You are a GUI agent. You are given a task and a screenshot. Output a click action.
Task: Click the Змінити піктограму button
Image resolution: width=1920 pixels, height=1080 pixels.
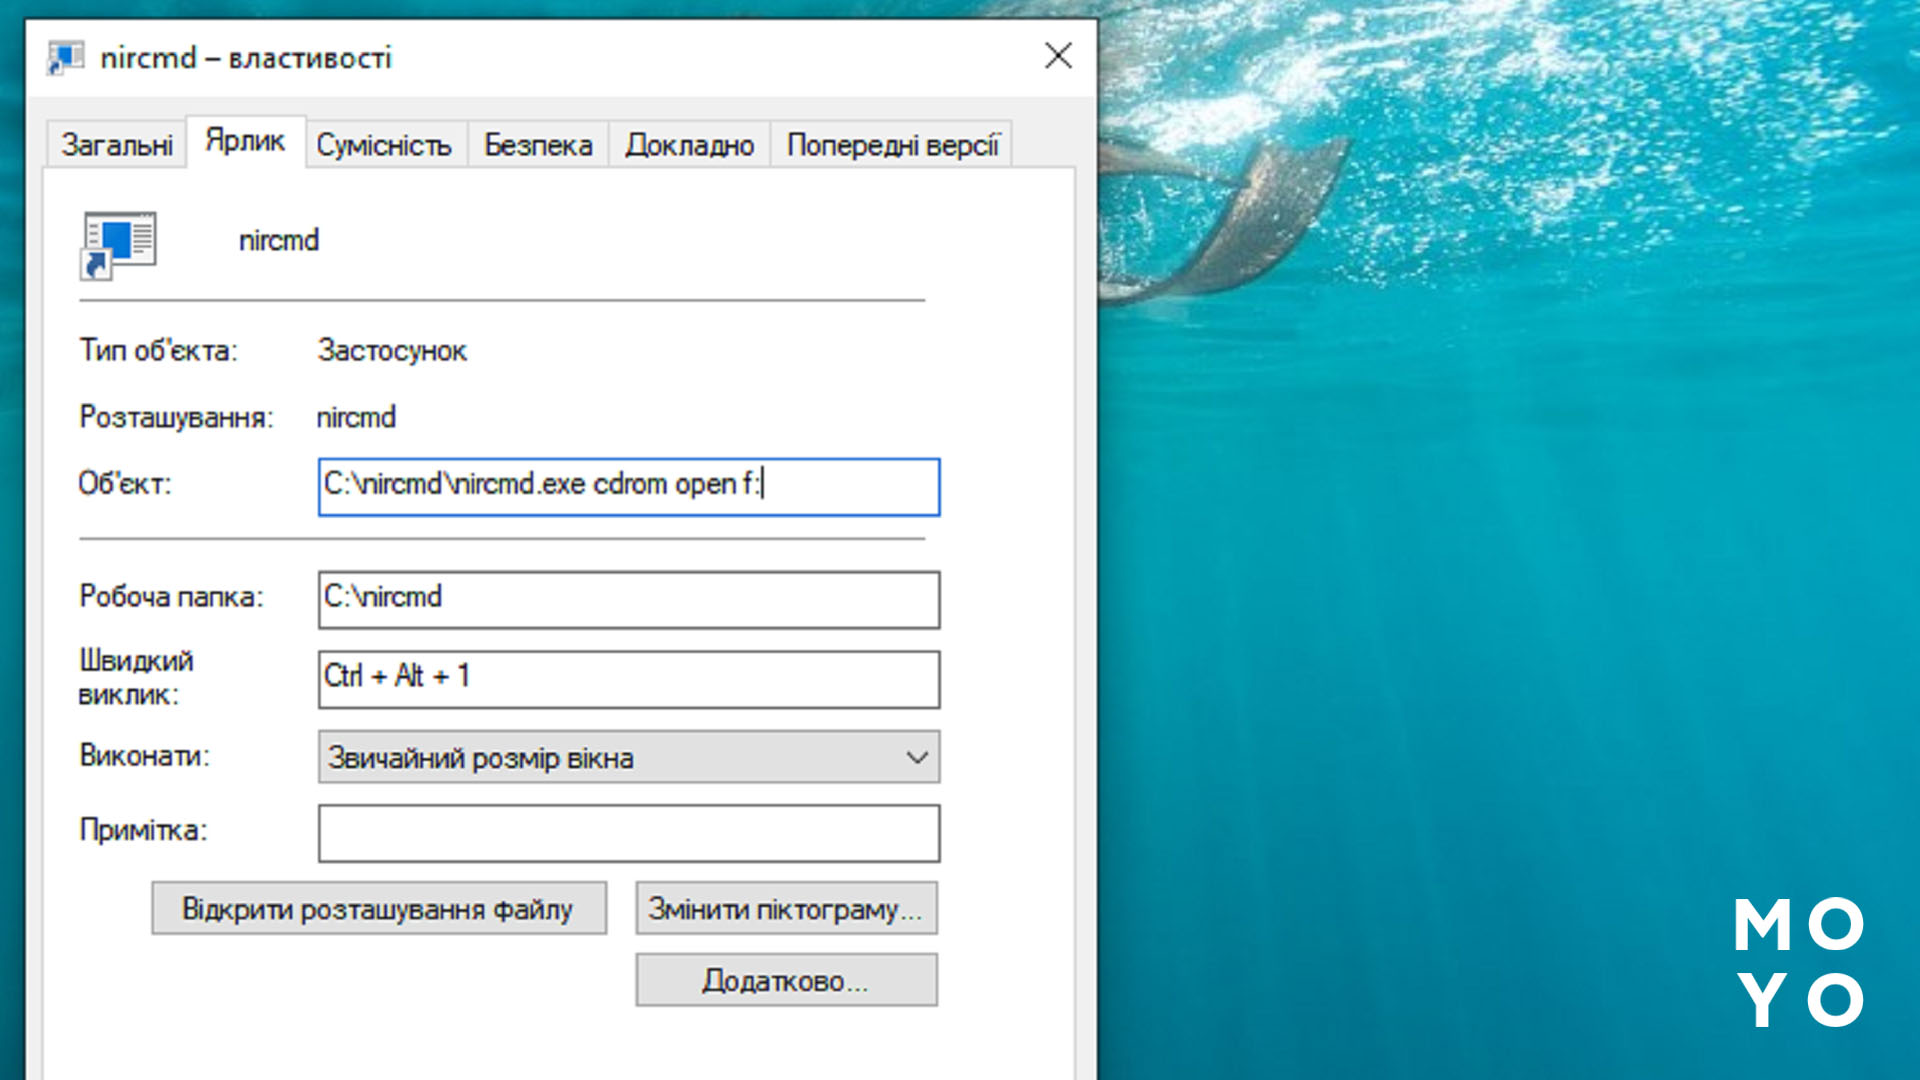(787, 908)
